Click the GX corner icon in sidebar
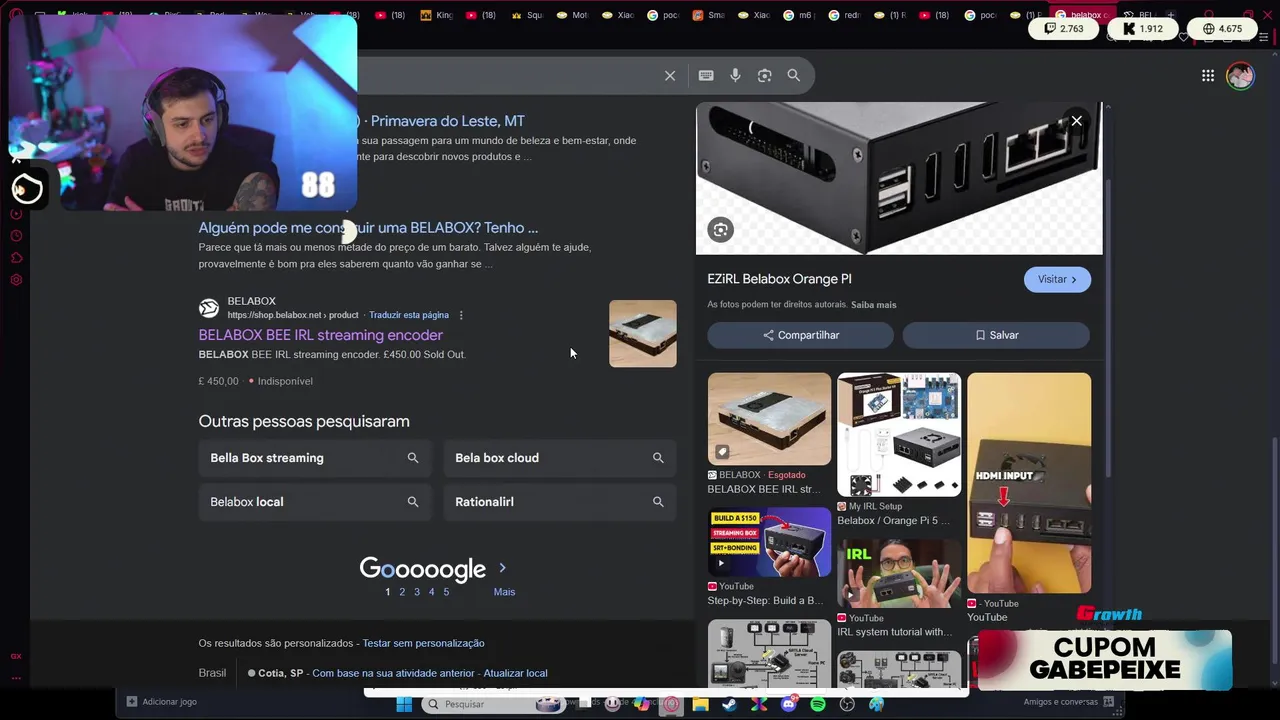 pyautogui.click(x=16, y=656)
